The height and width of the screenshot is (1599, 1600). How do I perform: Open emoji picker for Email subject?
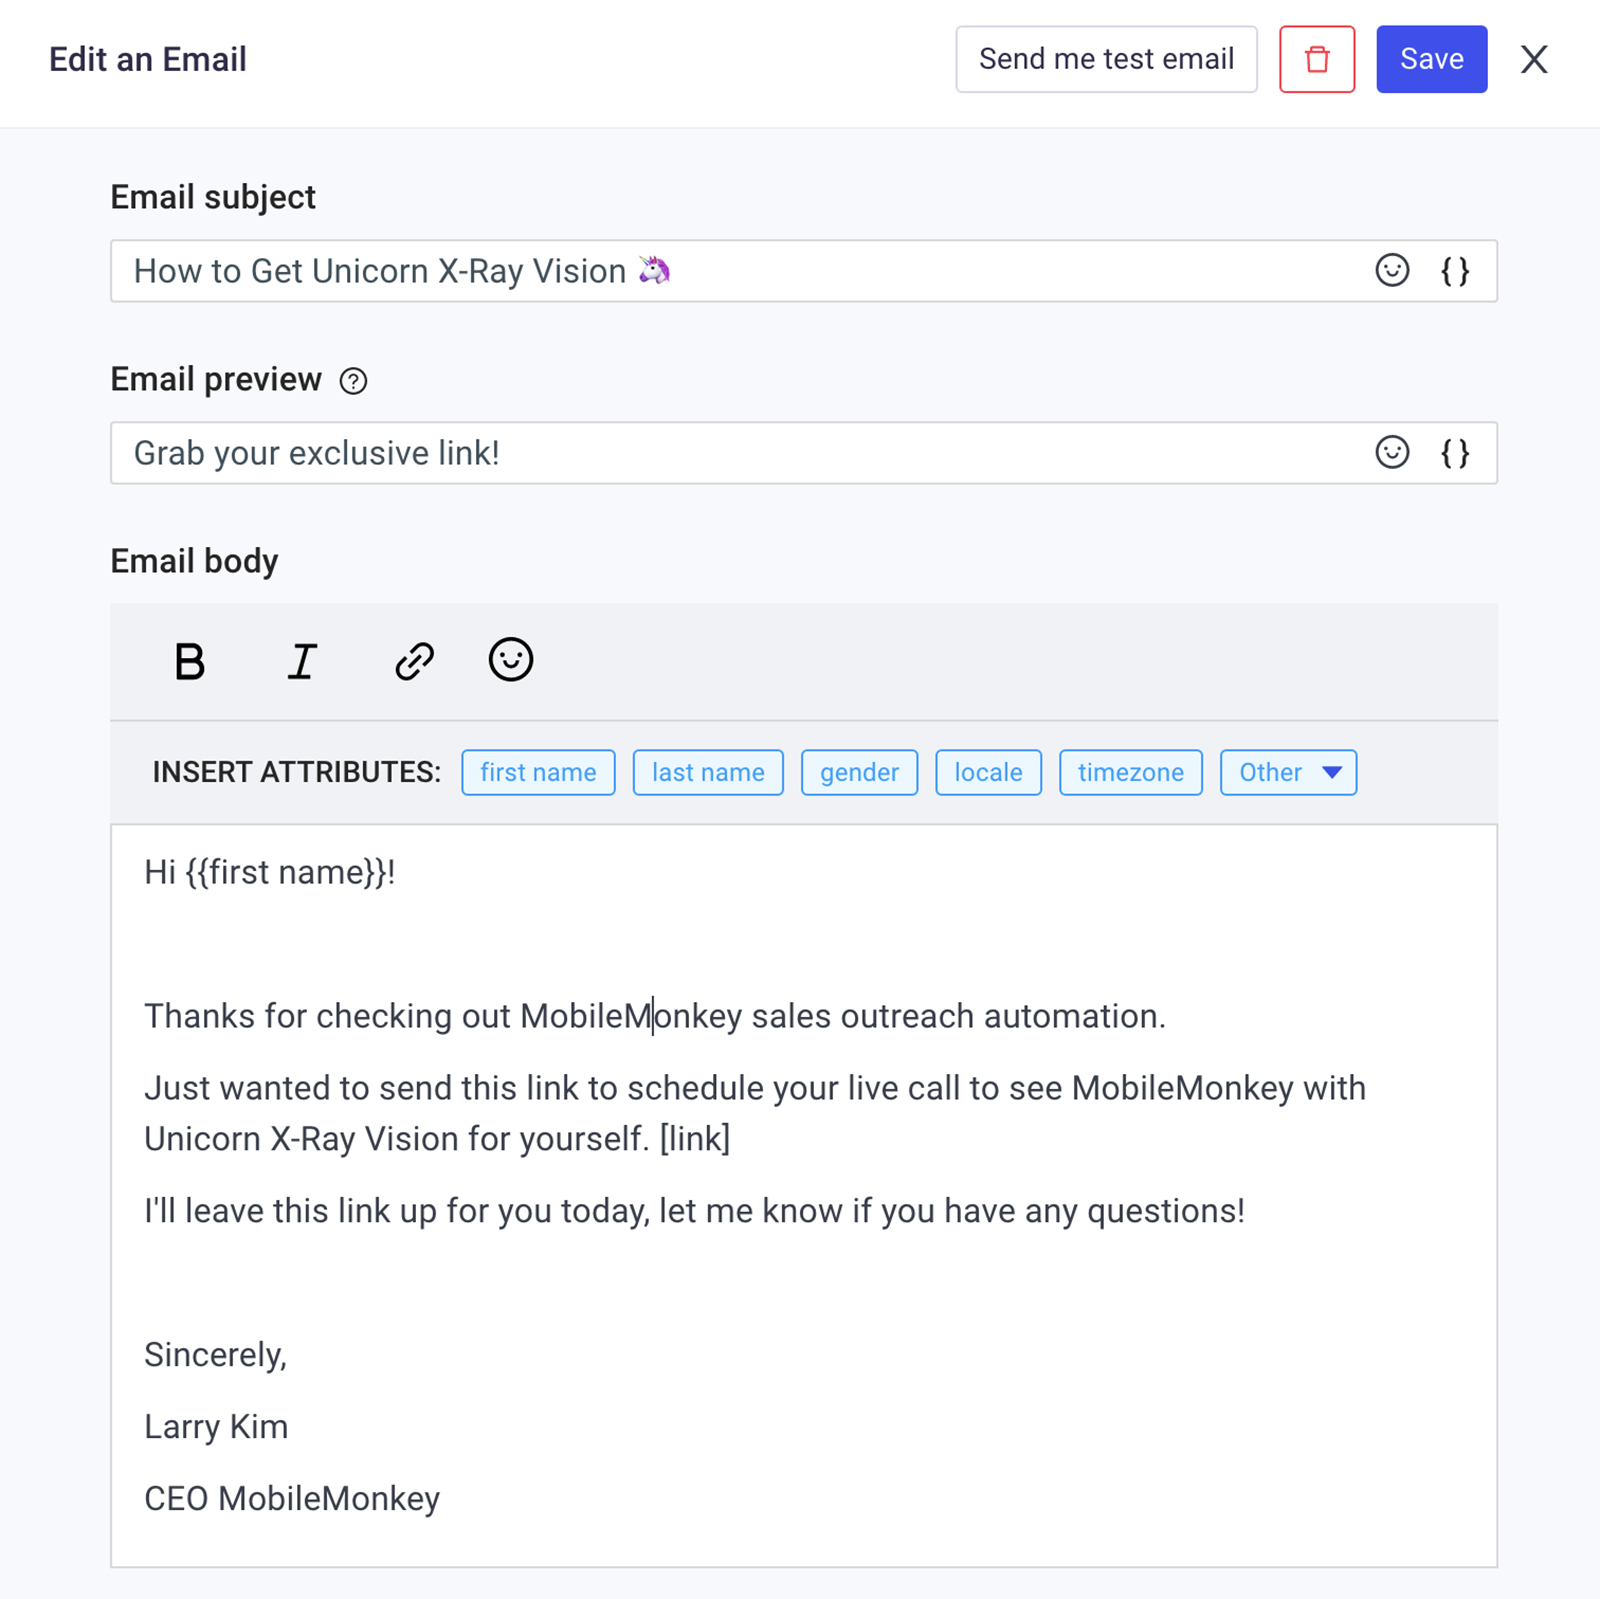point(1392,270)
